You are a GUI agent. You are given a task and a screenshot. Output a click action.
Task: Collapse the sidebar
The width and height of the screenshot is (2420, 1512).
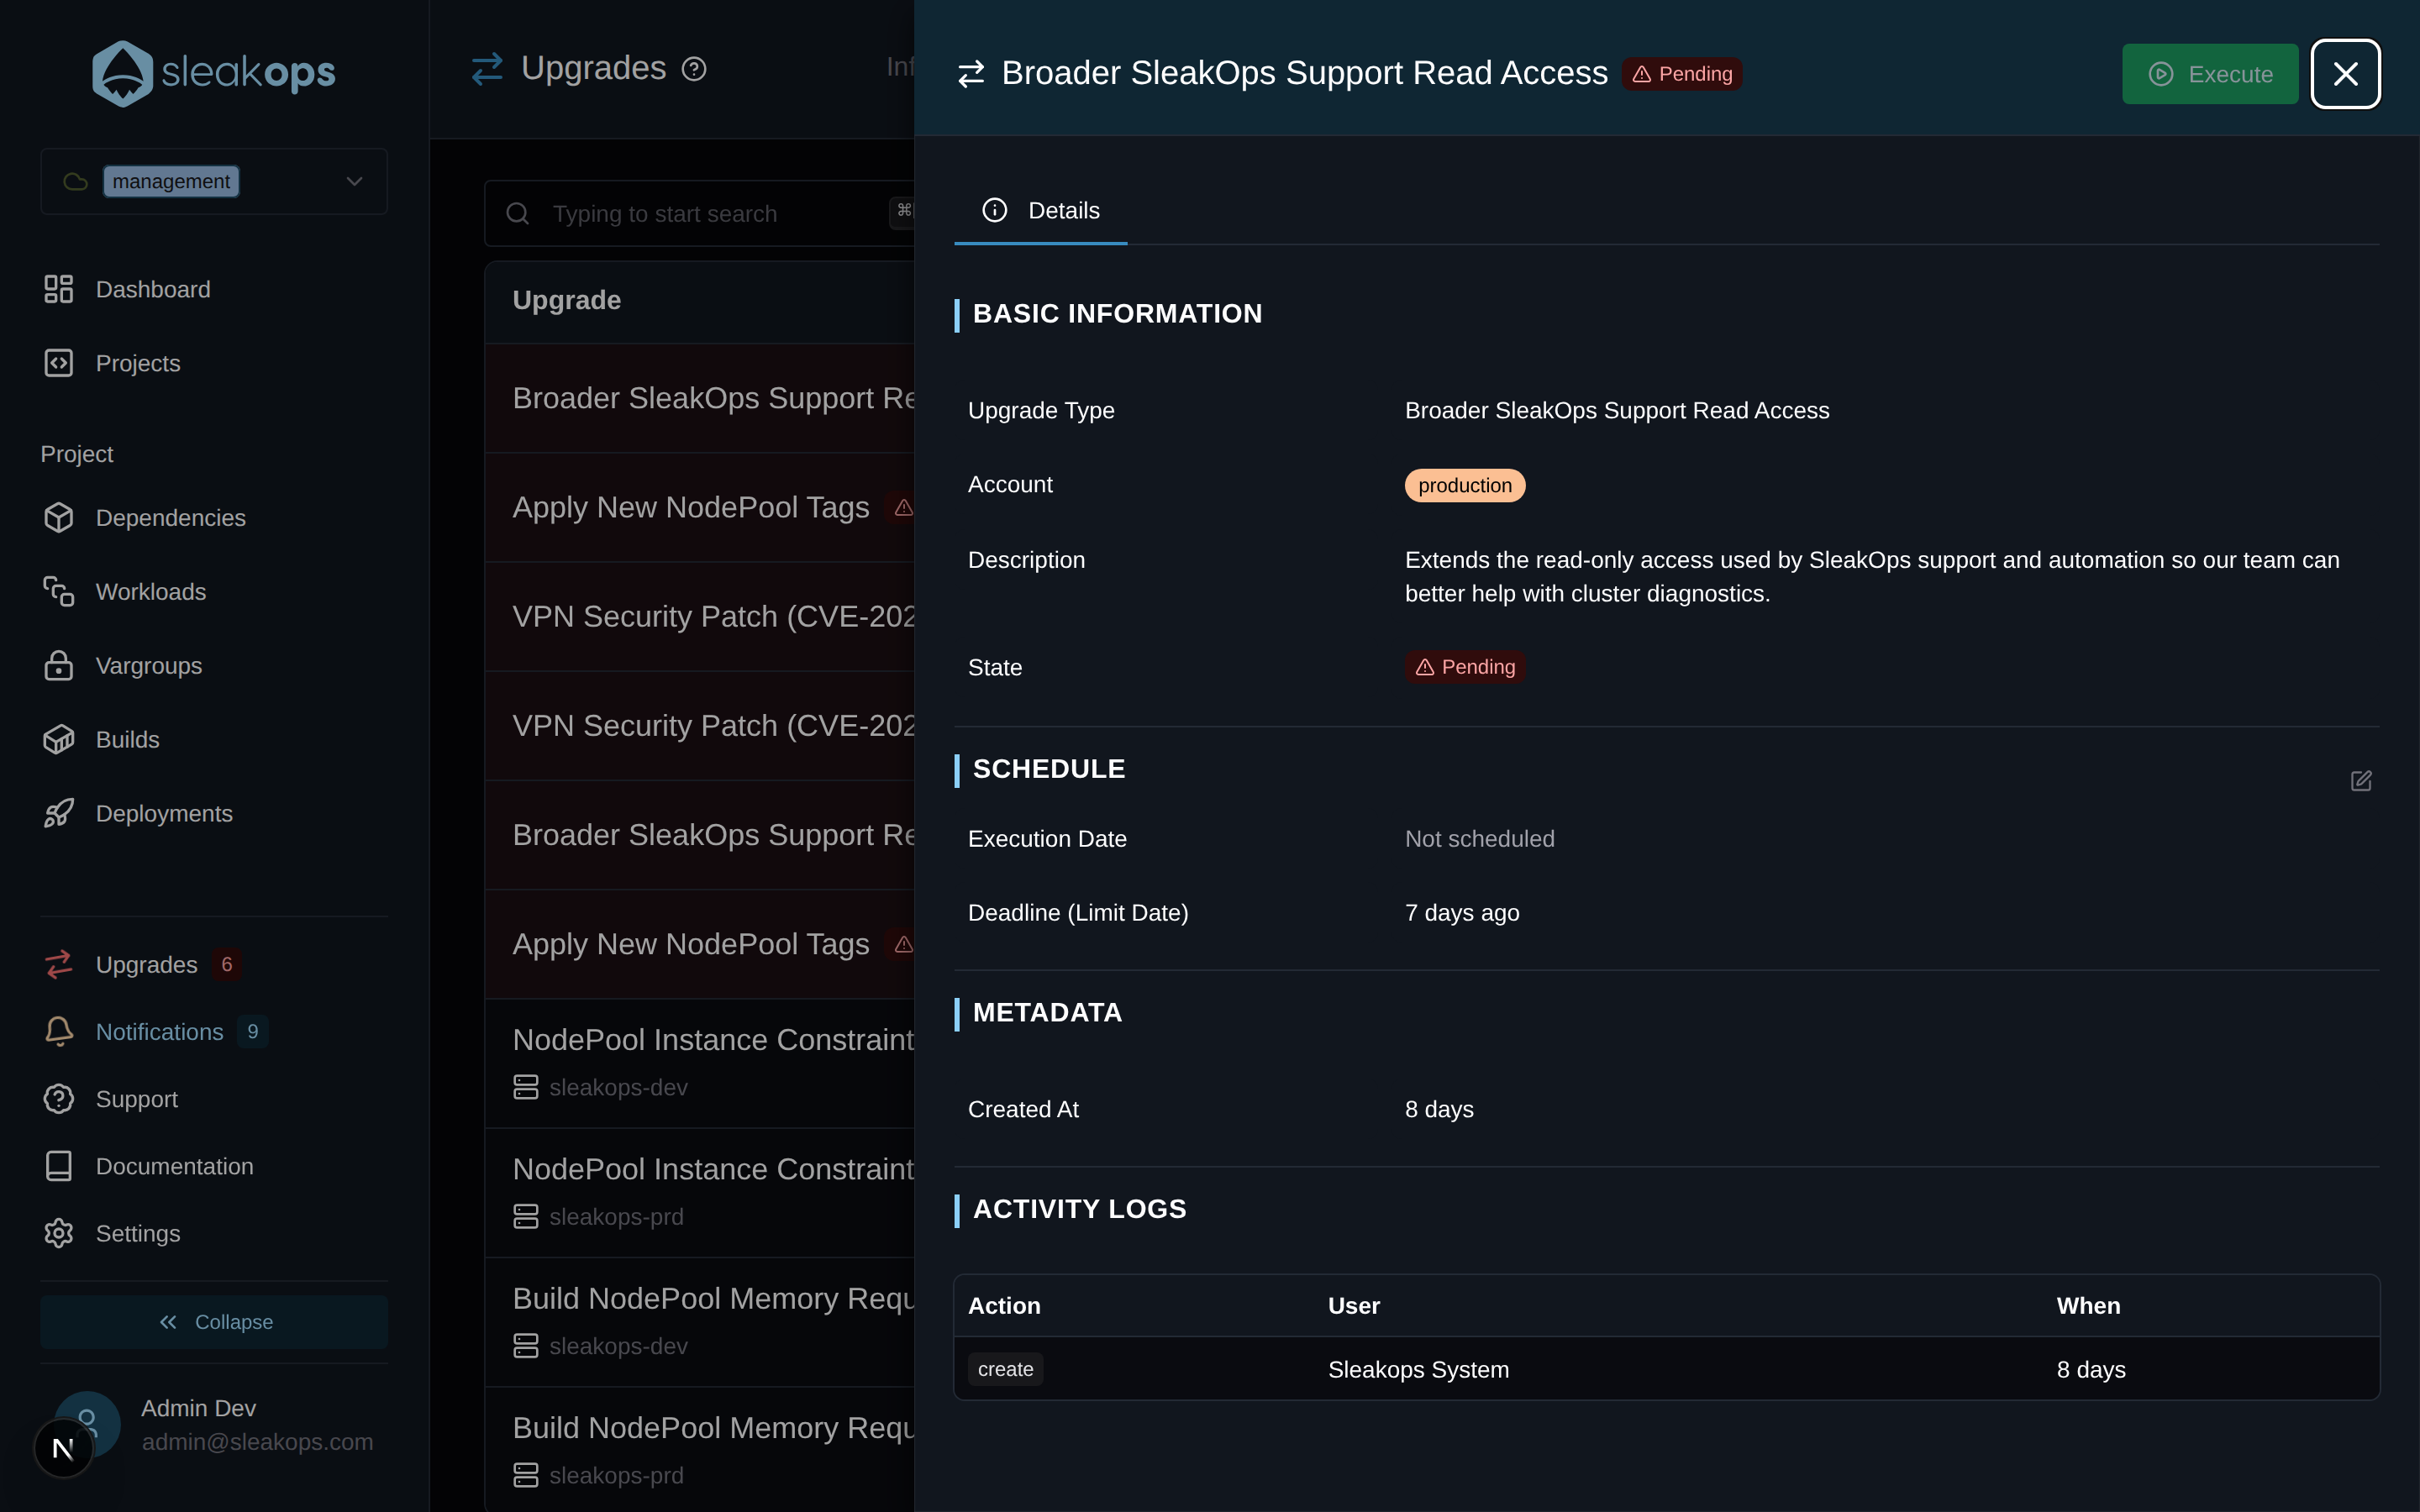pyautogui.click(x=214, y=1322)
